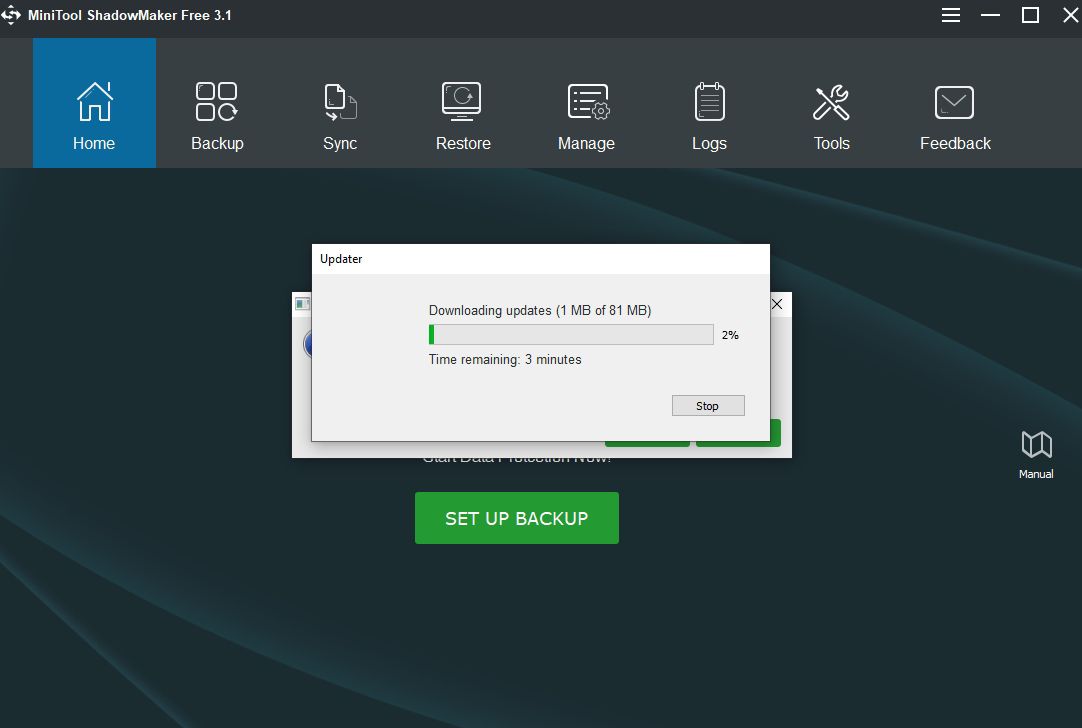Go to the Restore tab
Image resolution: width=1082 pixels, height=728 pixels.
[x=463, y=103]
